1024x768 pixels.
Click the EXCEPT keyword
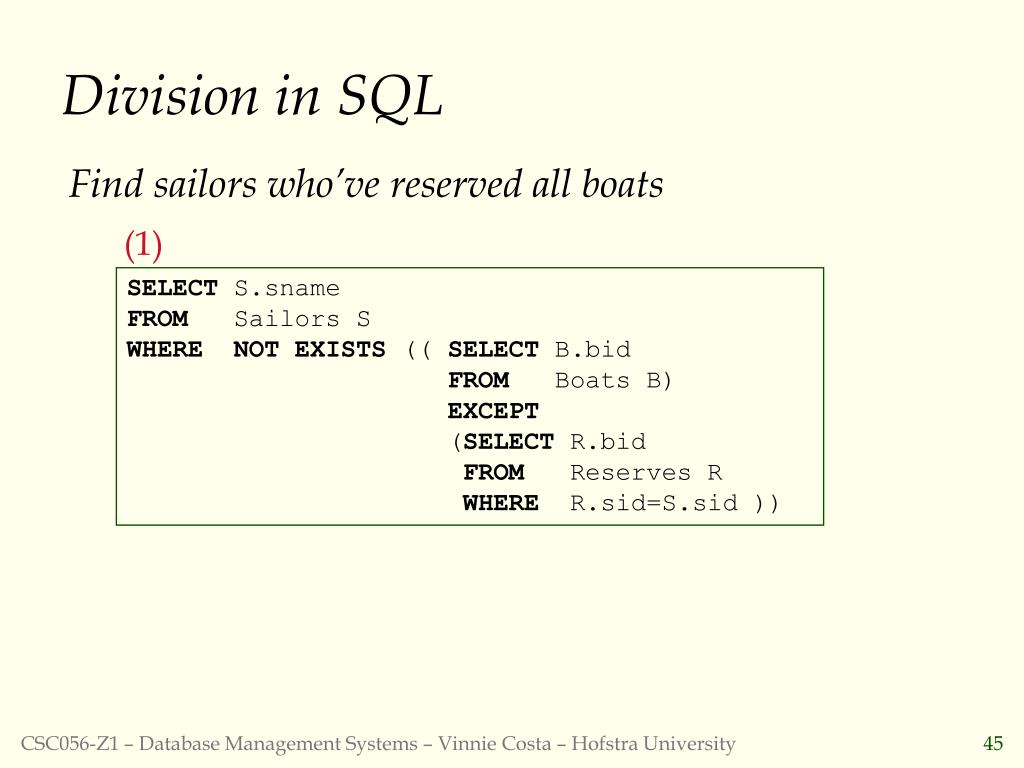pyautogui.click(x=493, y=411)
